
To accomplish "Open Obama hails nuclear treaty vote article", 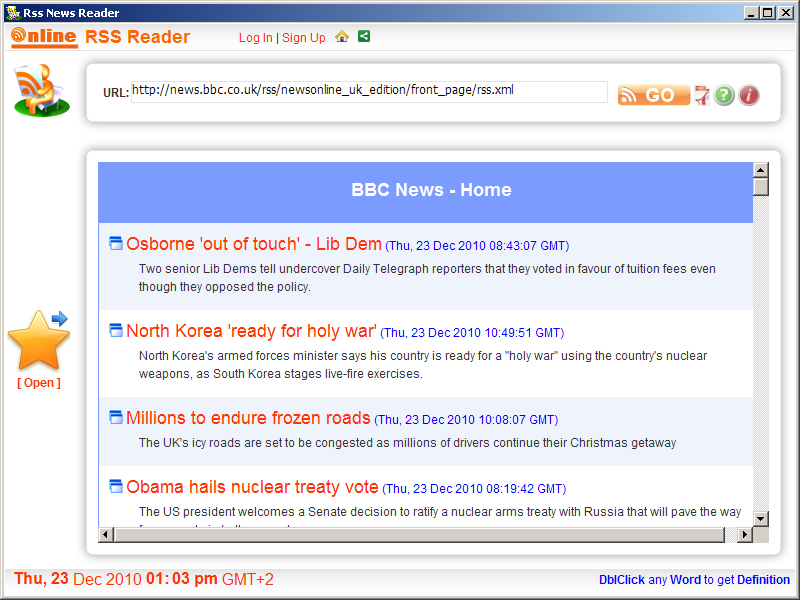I will [253, 487].
